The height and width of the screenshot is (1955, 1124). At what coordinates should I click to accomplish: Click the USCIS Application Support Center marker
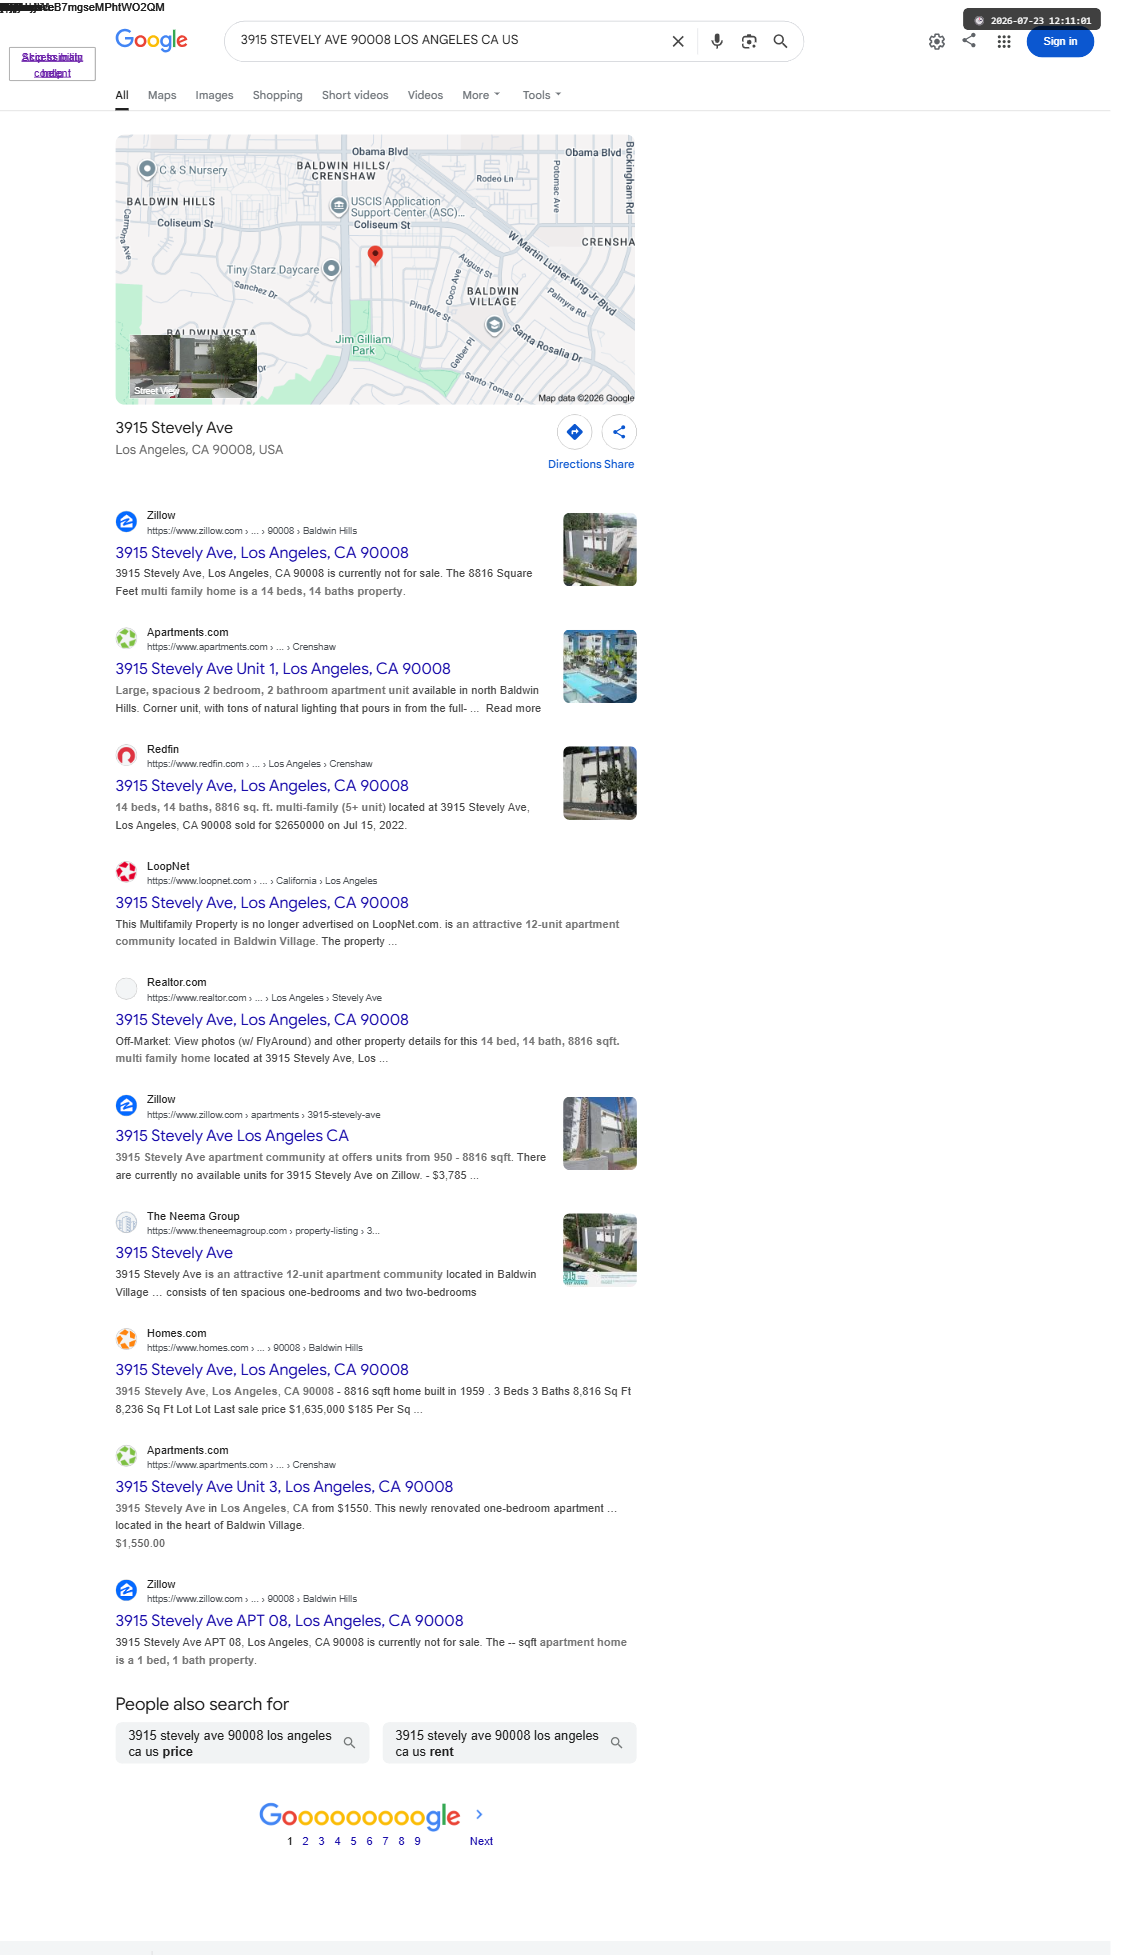[x=339, y=206]
